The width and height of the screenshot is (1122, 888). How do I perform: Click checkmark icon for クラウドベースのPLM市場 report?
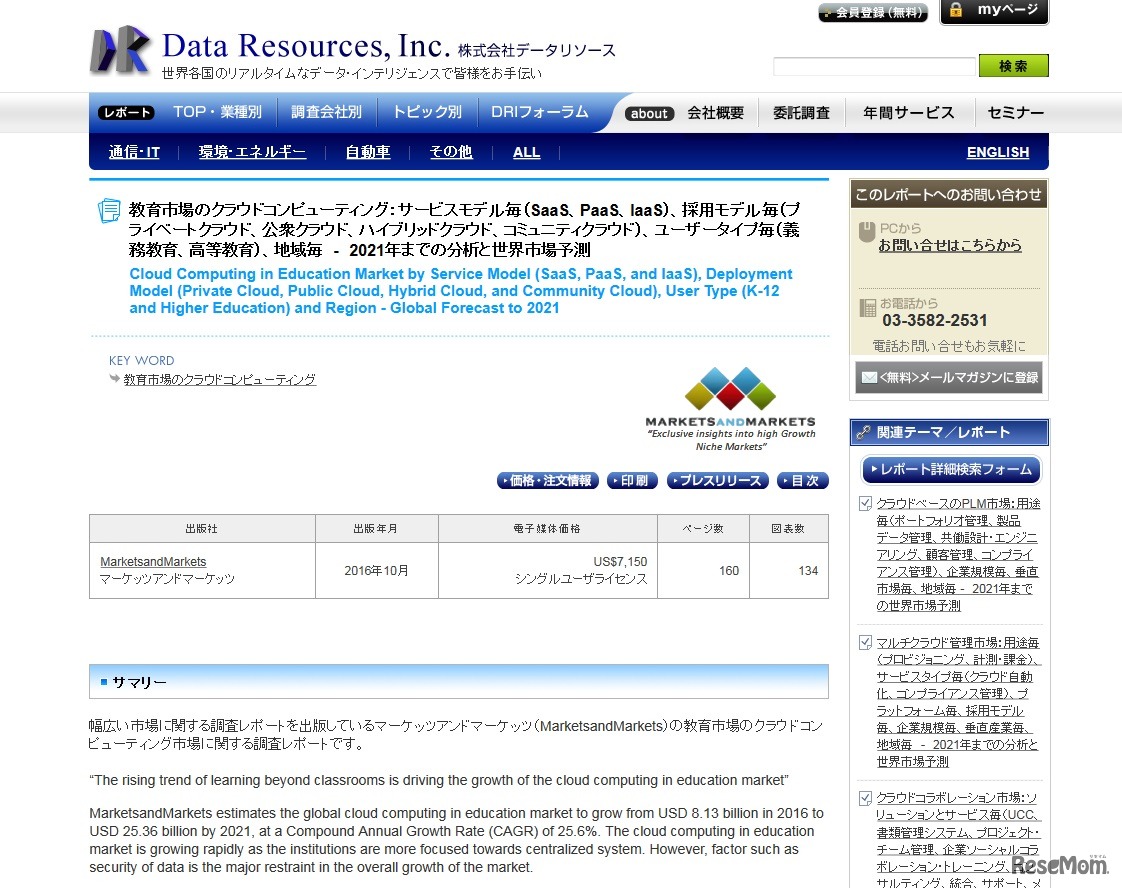[865, 503]
